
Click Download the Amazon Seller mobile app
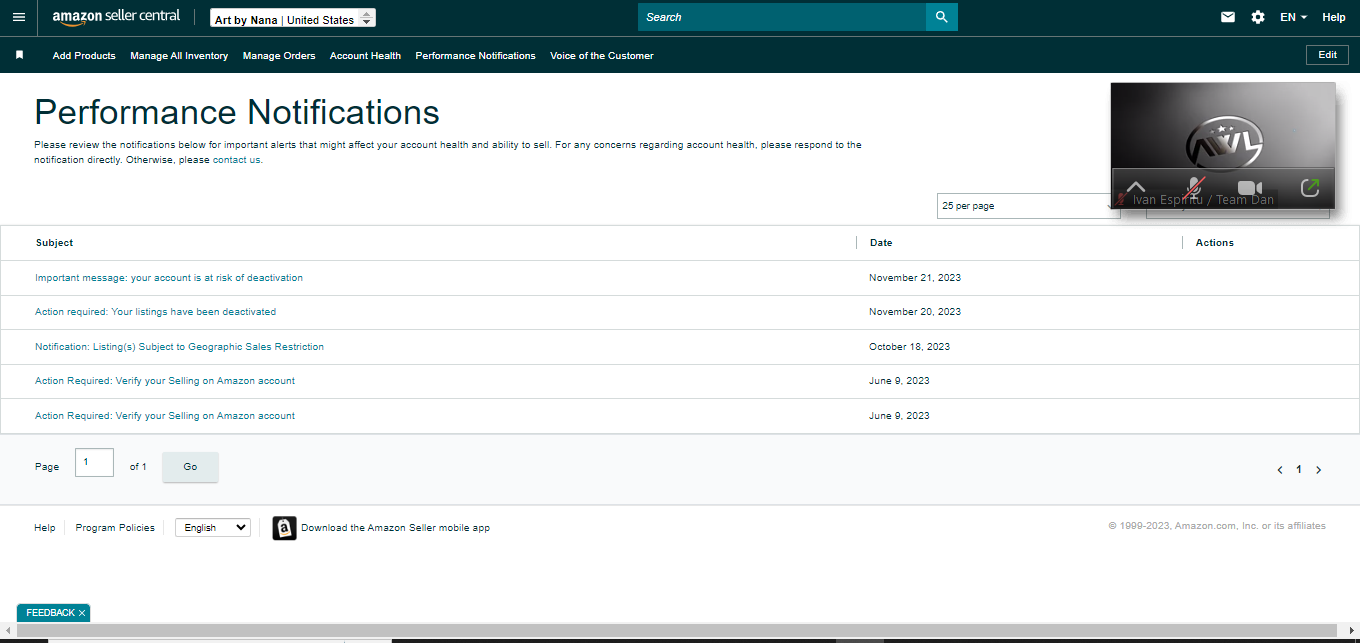click(x=395, y=528)
